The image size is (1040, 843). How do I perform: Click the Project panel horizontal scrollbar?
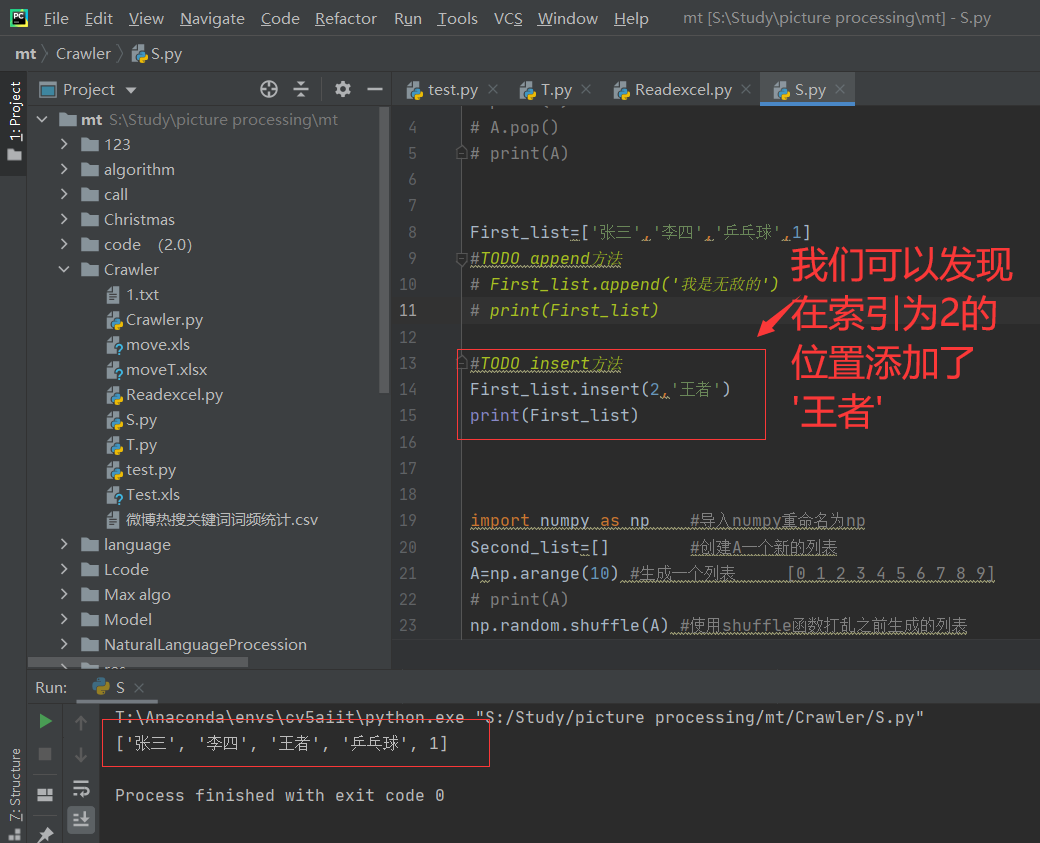point(138,662)
